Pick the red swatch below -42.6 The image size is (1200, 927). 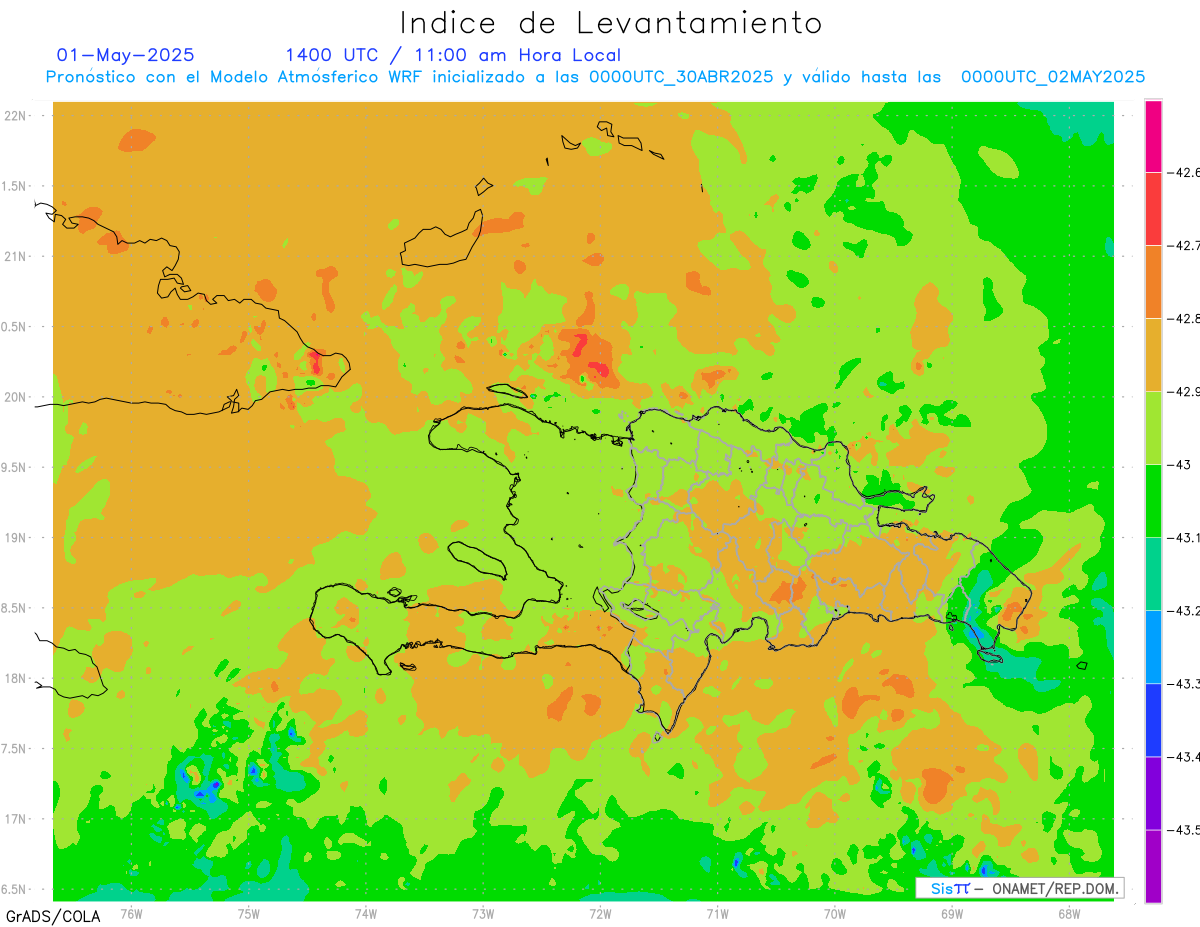[x=1153, y=209]
